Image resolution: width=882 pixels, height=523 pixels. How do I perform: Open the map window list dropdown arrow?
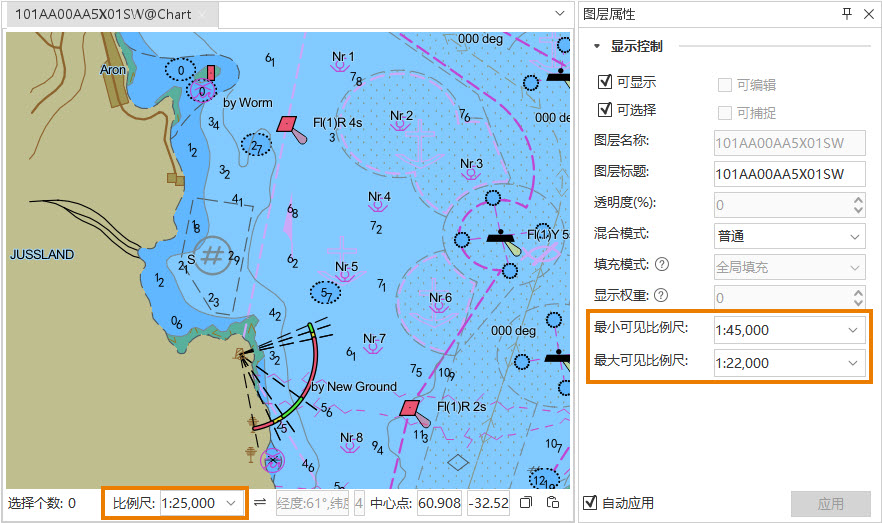point(560,14)
